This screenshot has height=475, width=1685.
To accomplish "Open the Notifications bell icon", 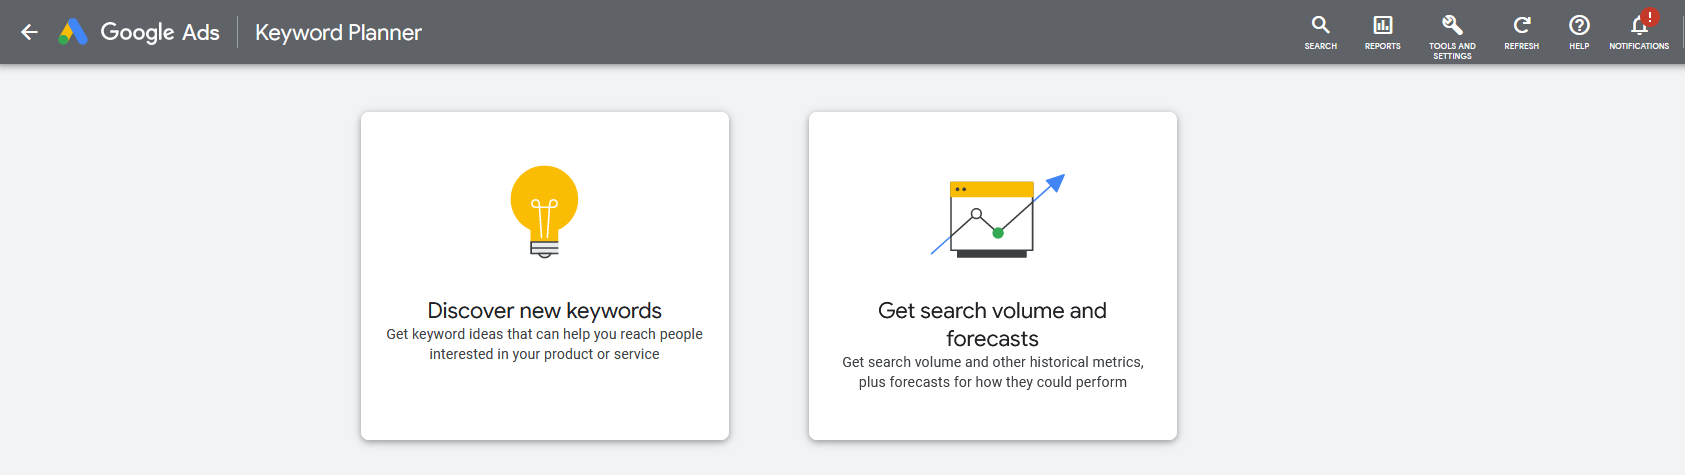I will [x=1638, y=26].
